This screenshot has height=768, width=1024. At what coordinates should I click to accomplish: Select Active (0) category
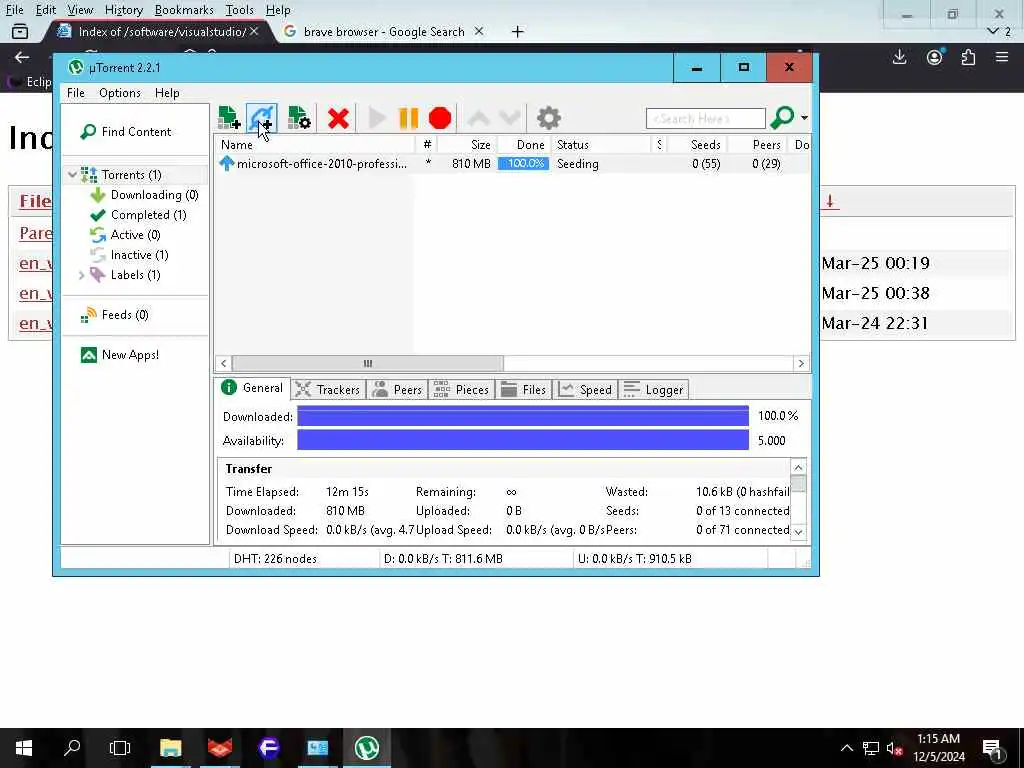click(125, 234)
